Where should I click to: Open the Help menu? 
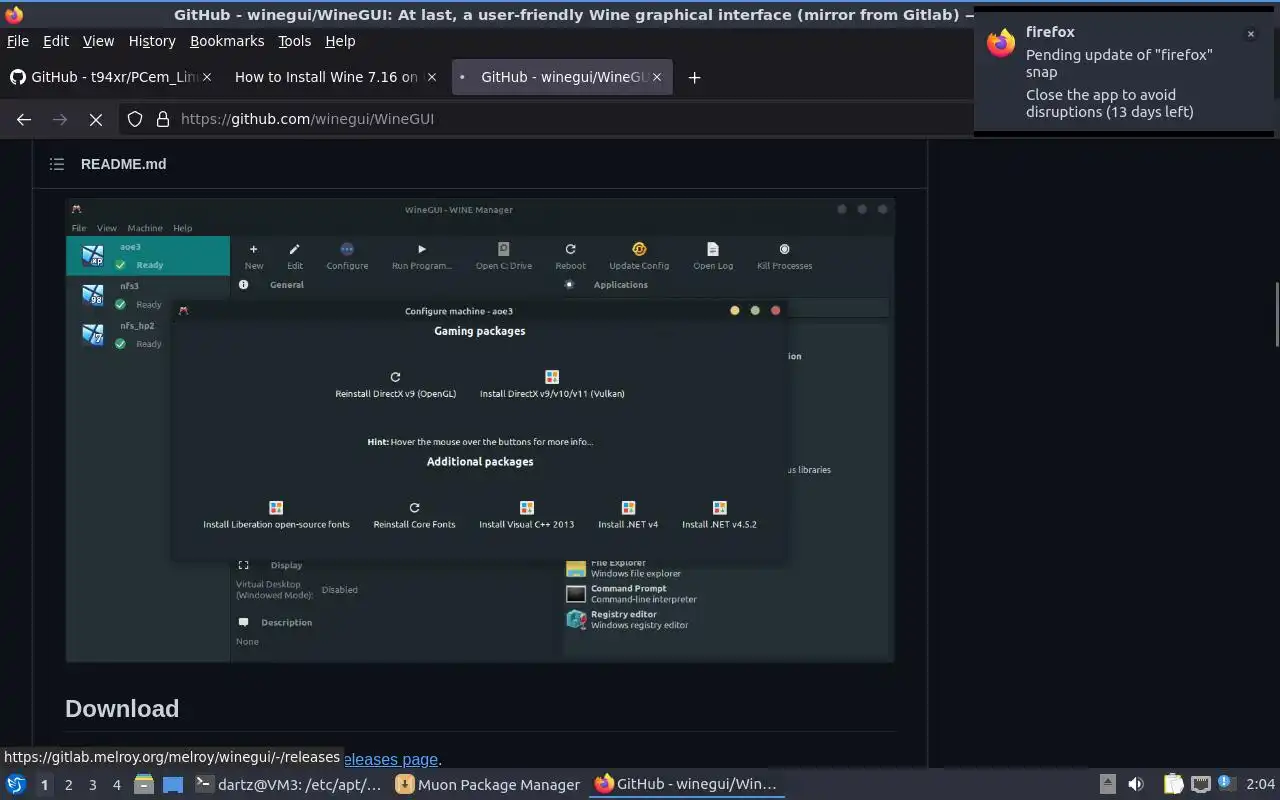tap(340, 41)
